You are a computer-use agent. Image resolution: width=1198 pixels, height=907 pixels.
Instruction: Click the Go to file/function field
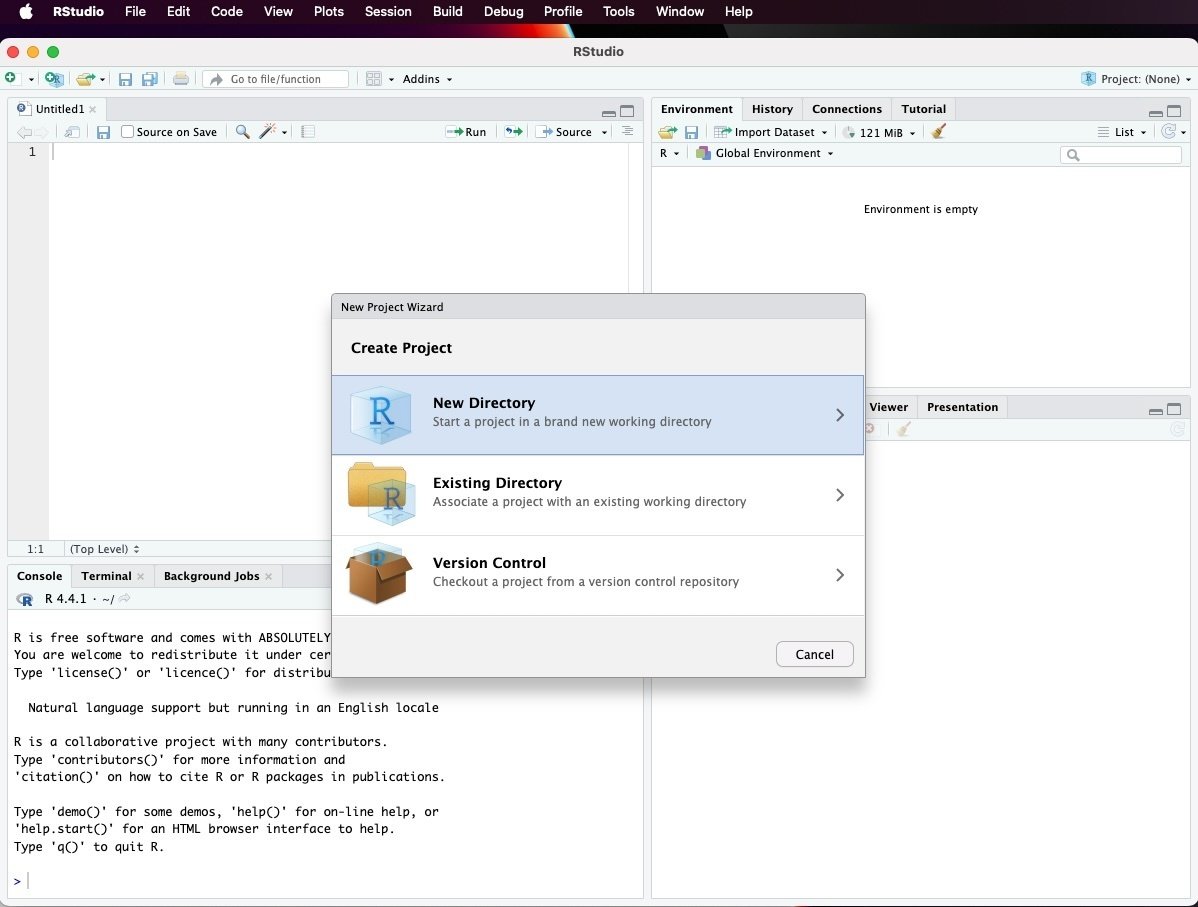point(276,79)
